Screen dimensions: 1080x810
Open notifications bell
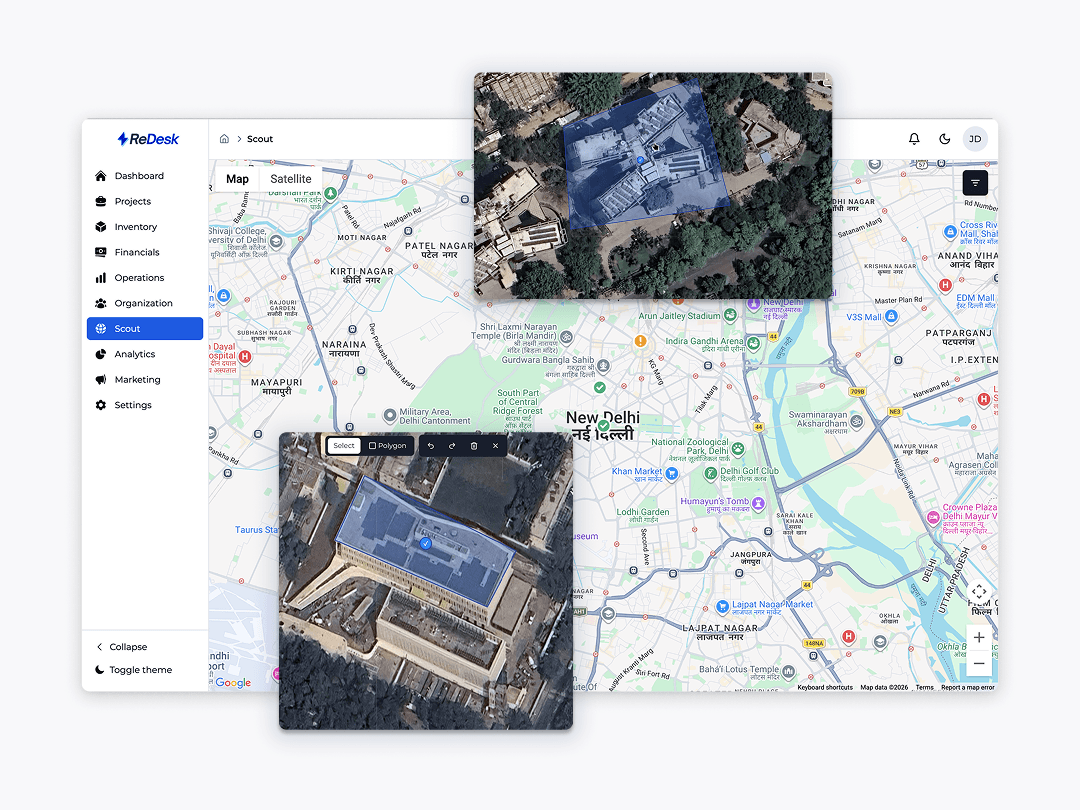914,138
